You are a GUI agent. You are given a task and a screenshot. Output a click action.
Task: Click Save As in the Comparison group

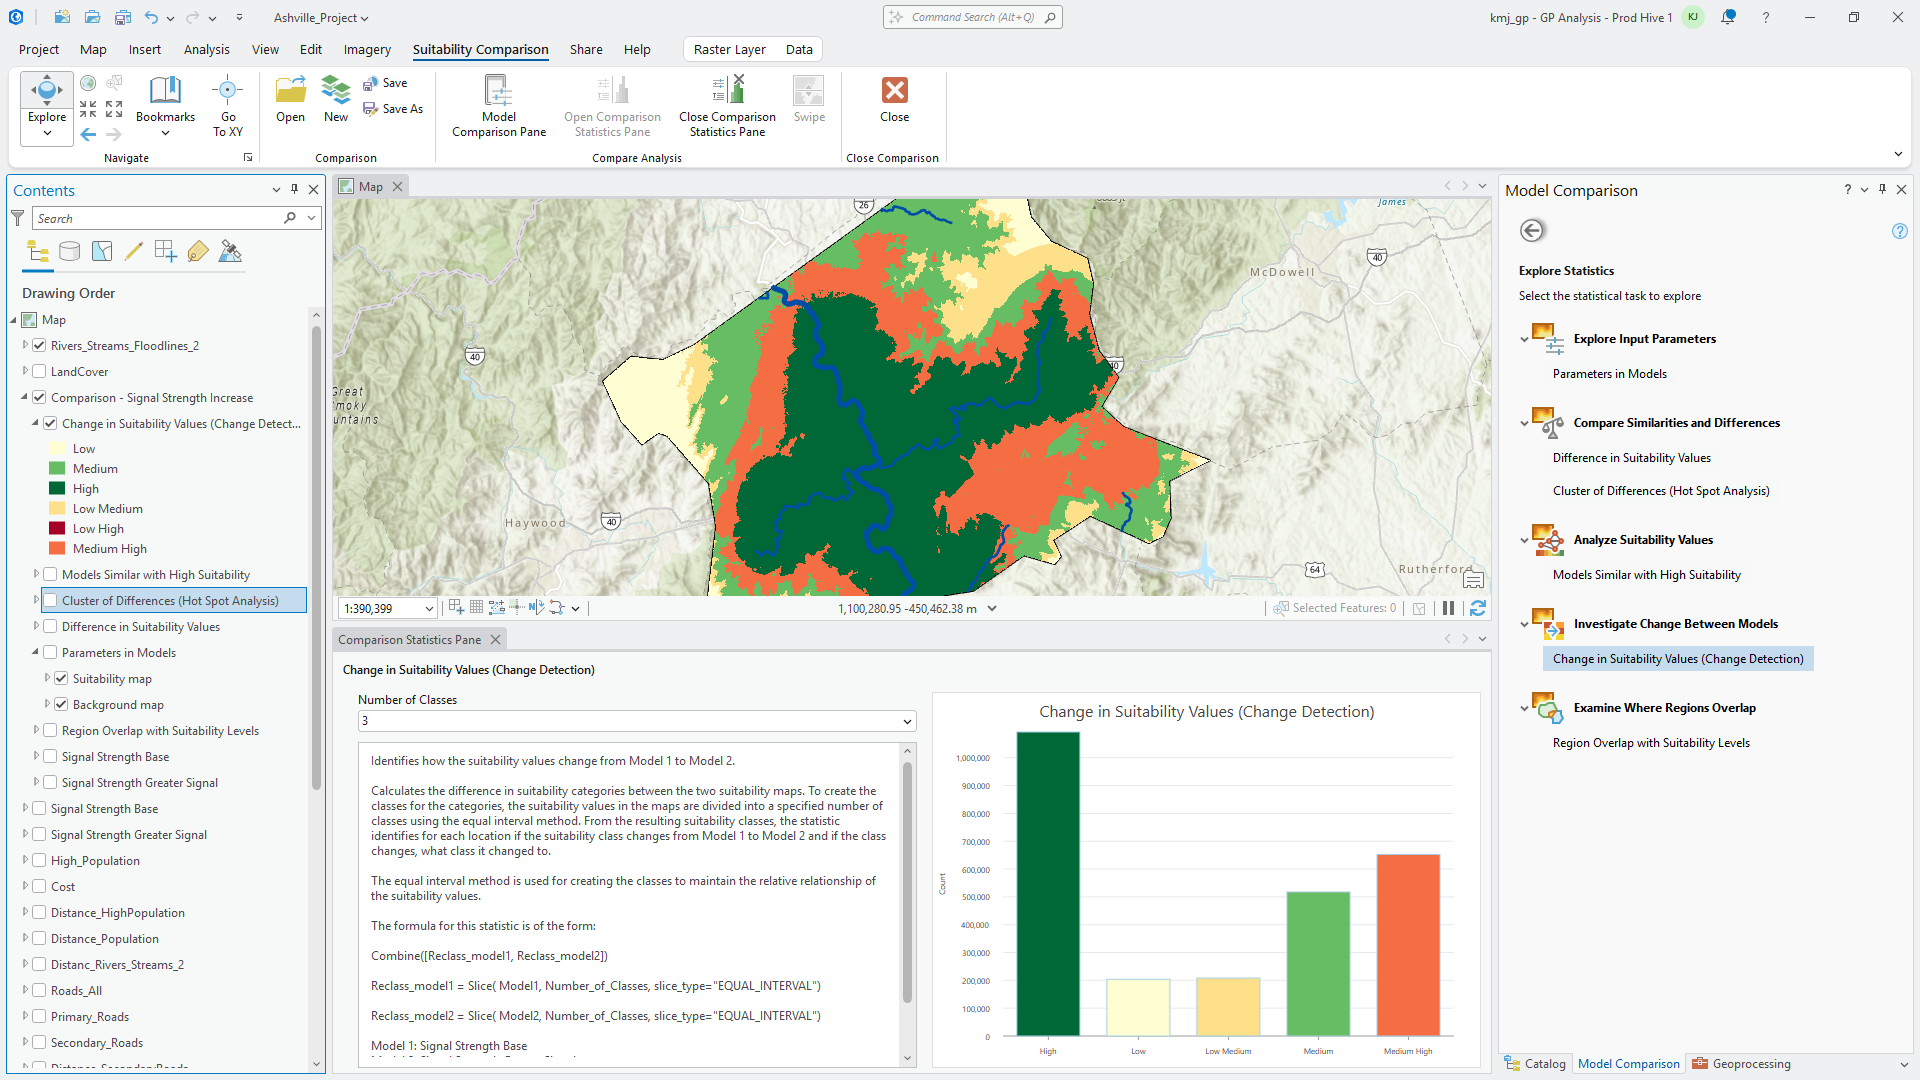click(x=393, y=109)
